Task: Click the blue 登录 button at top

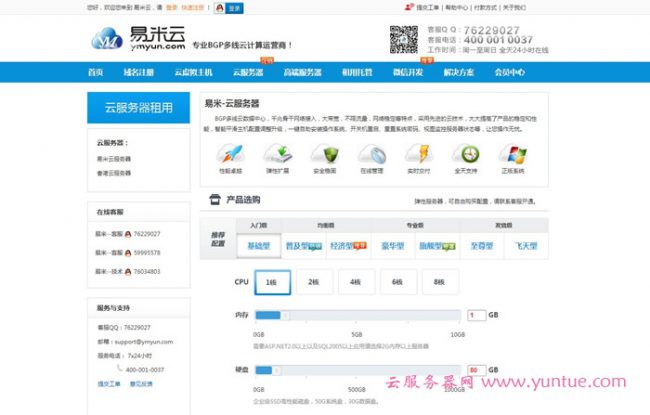Action: [234, 8]
